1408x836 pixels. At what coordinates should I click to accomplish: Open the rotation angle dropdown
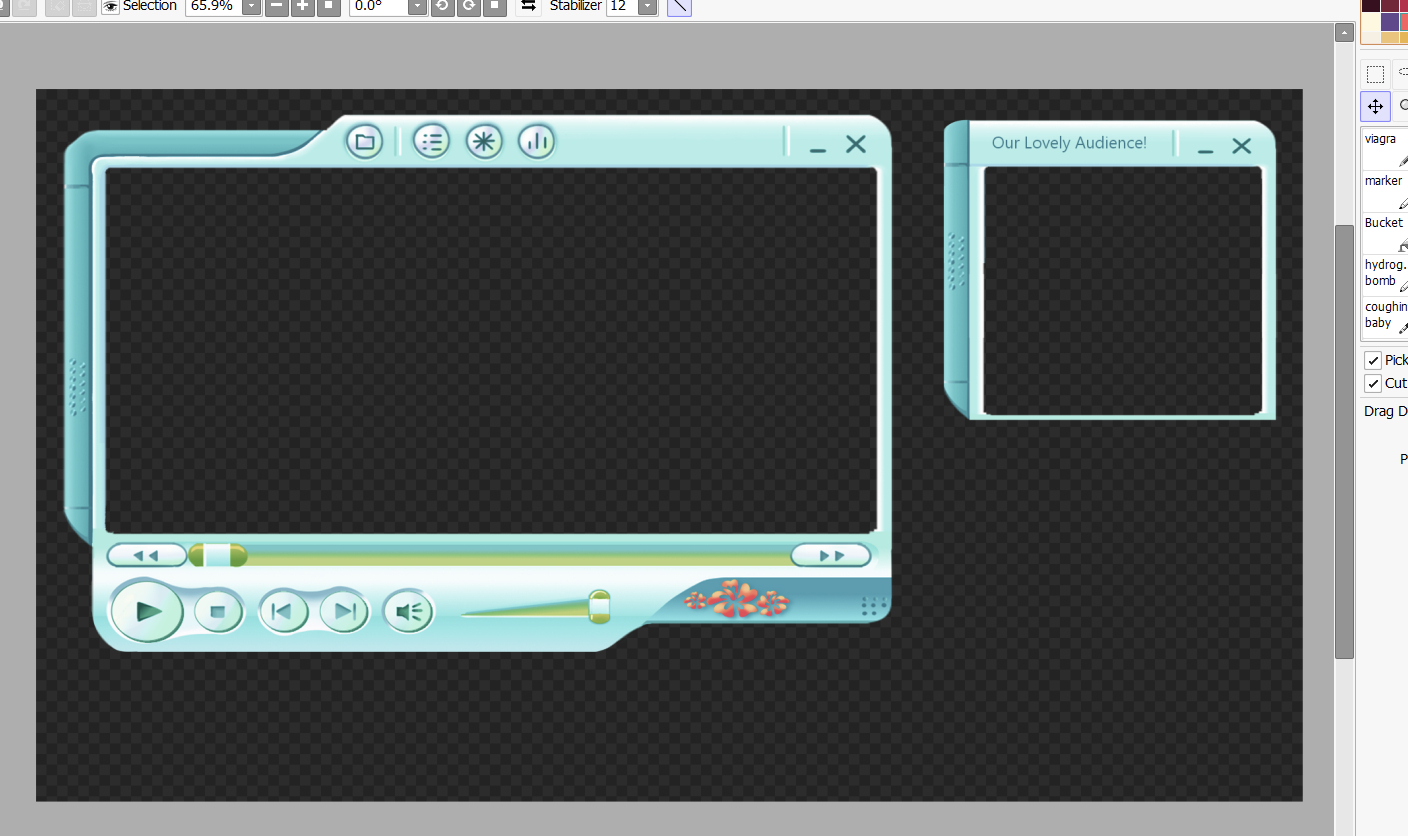coord(417,6)
